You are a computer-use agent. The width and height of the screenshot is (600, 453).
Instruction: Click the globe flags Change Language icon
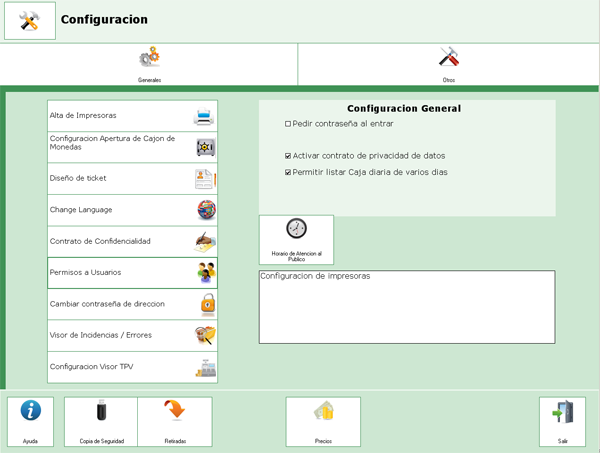point(206,210)
